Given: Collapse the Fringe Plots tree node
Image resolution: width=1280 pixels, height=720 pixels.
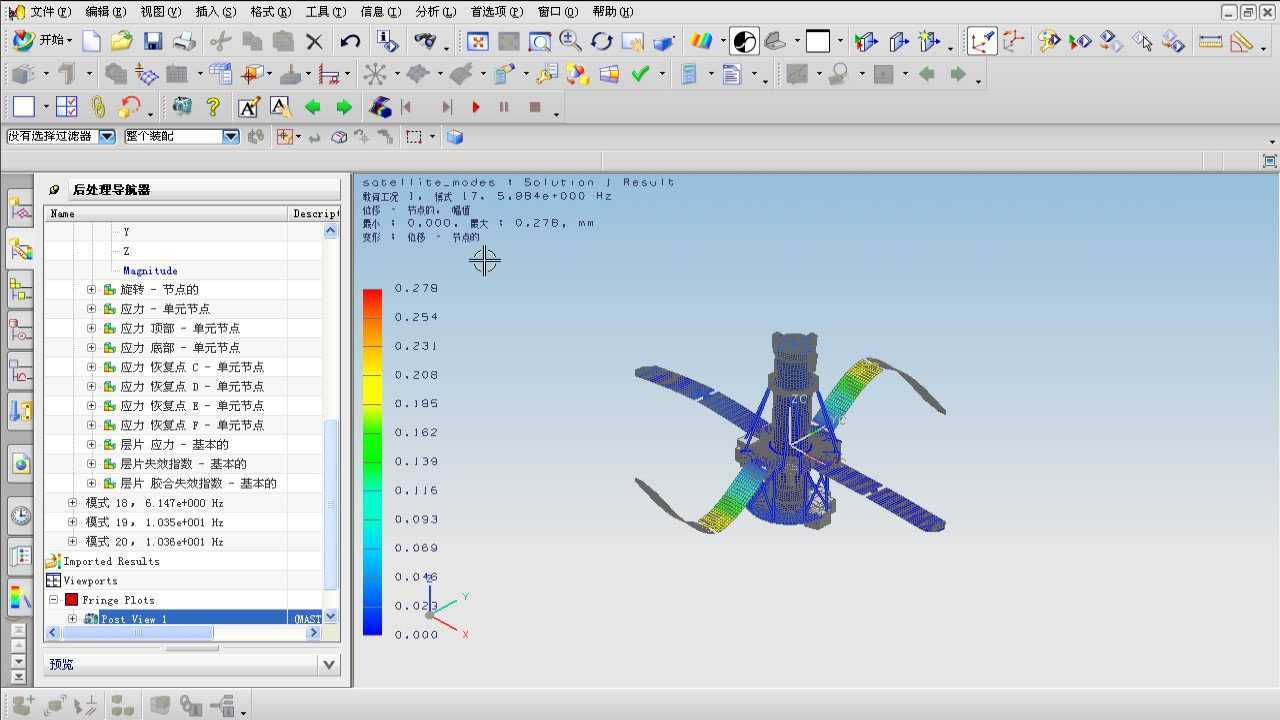Looking at the screenshot, I should pos(54,600).
